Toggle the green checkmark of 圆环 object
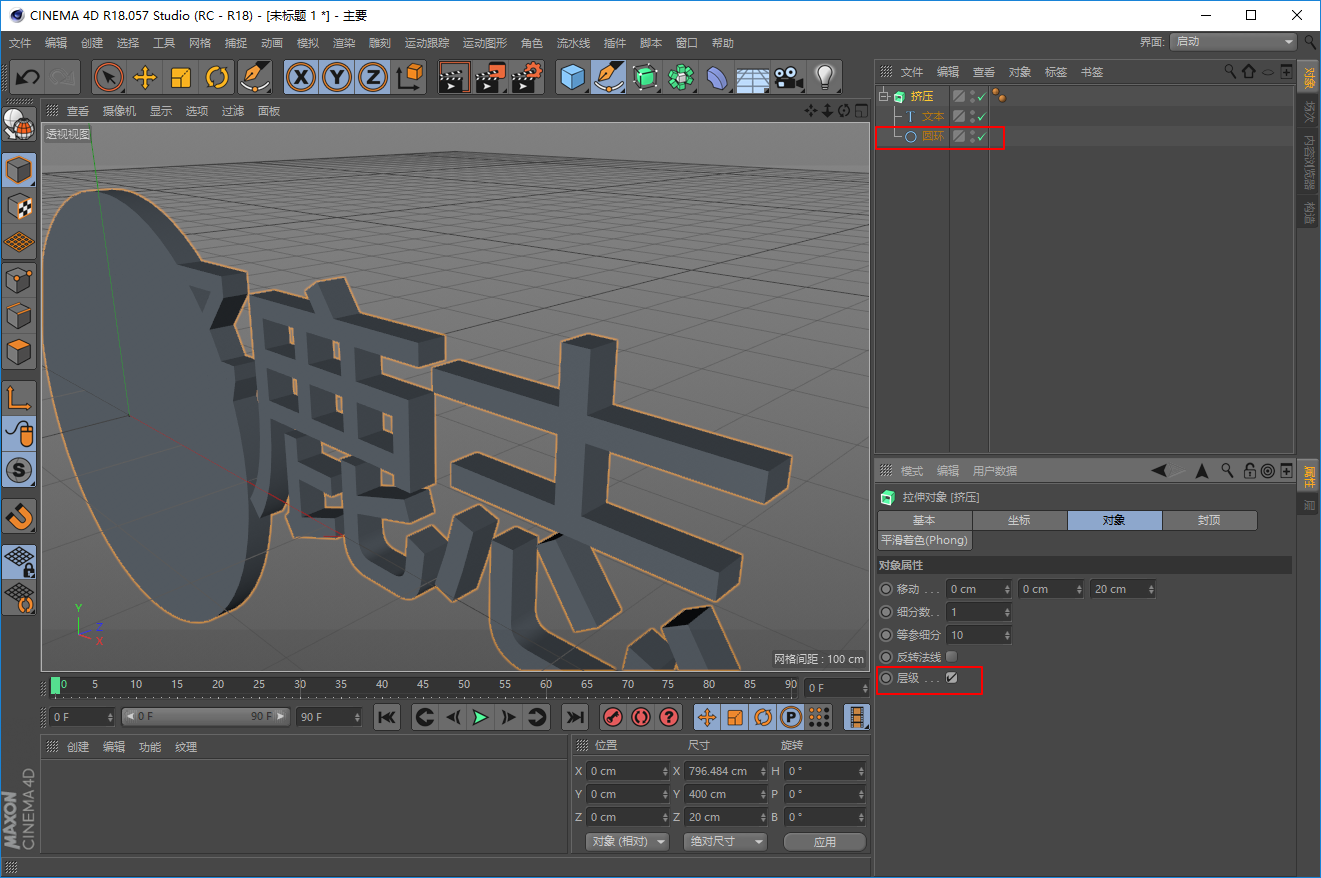The width and height of the screenshot is (1321, 878). pyautogui.click(x=982, y=136)
